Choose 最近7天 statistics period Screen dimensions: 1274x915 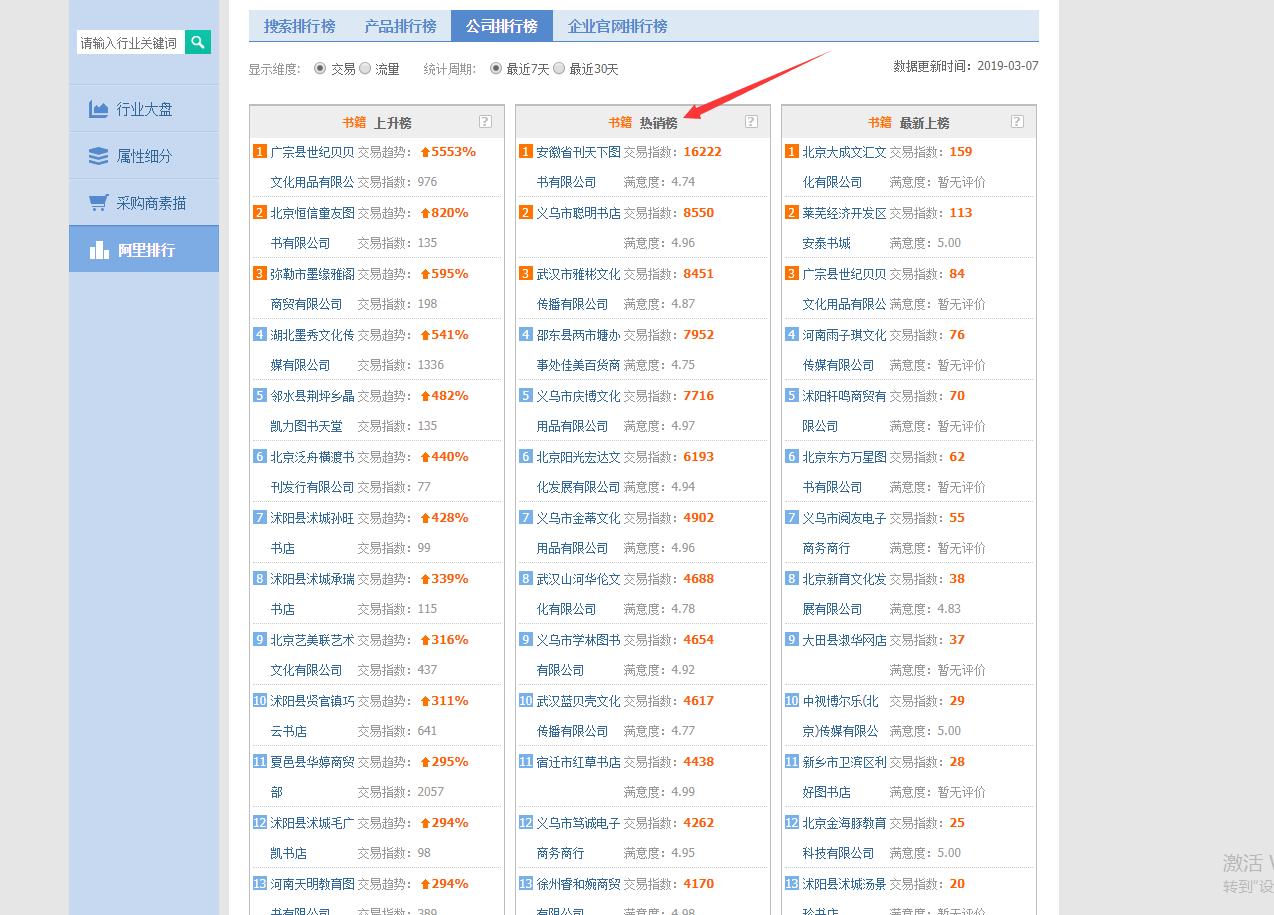click(x=496, y=69)
